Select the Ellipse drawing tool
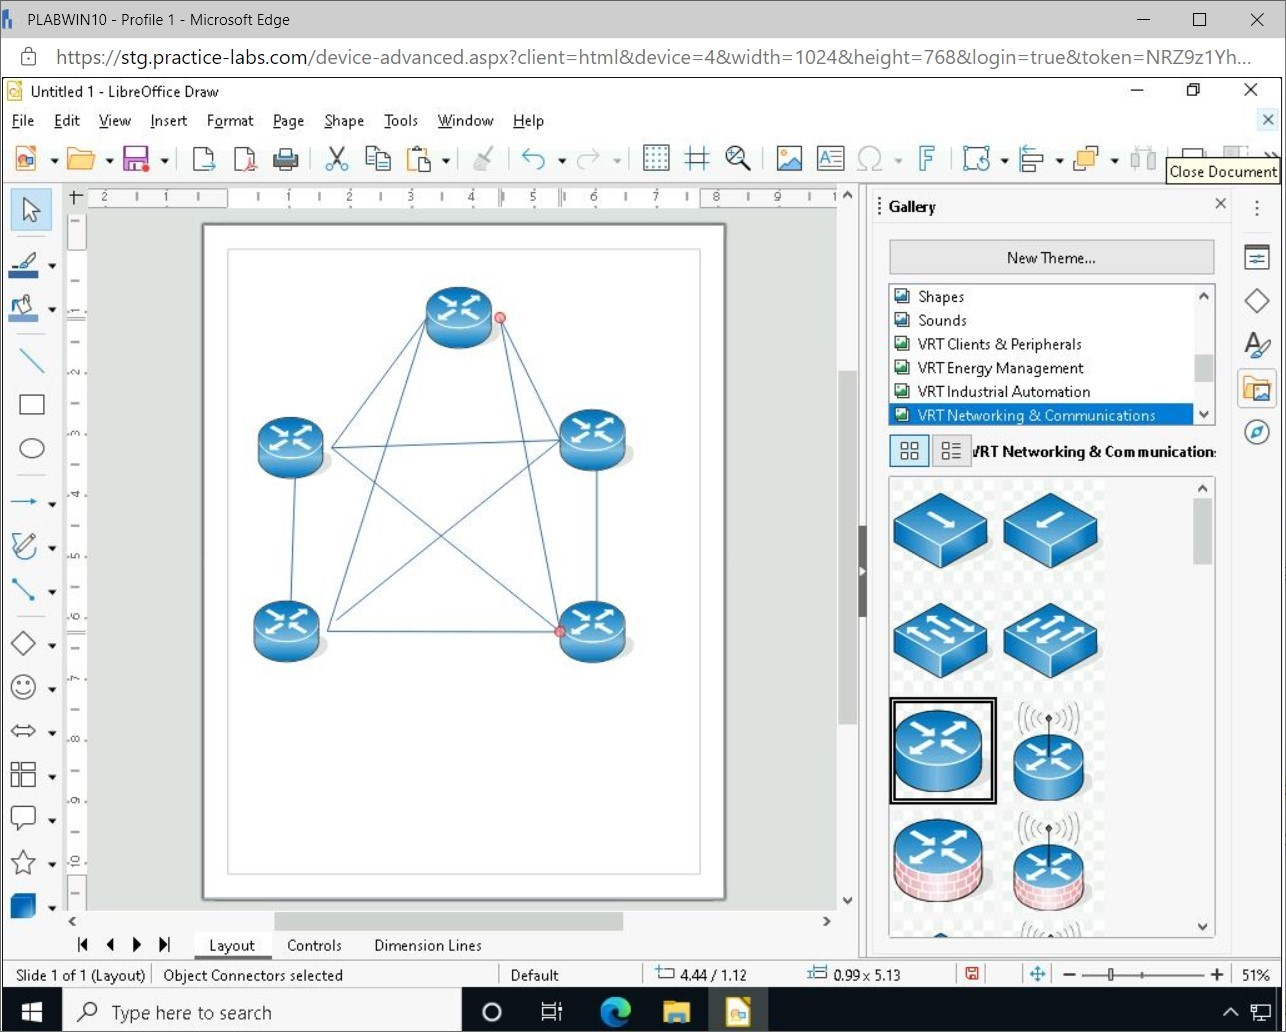The image size is (1286, 1032). [32, 448]
